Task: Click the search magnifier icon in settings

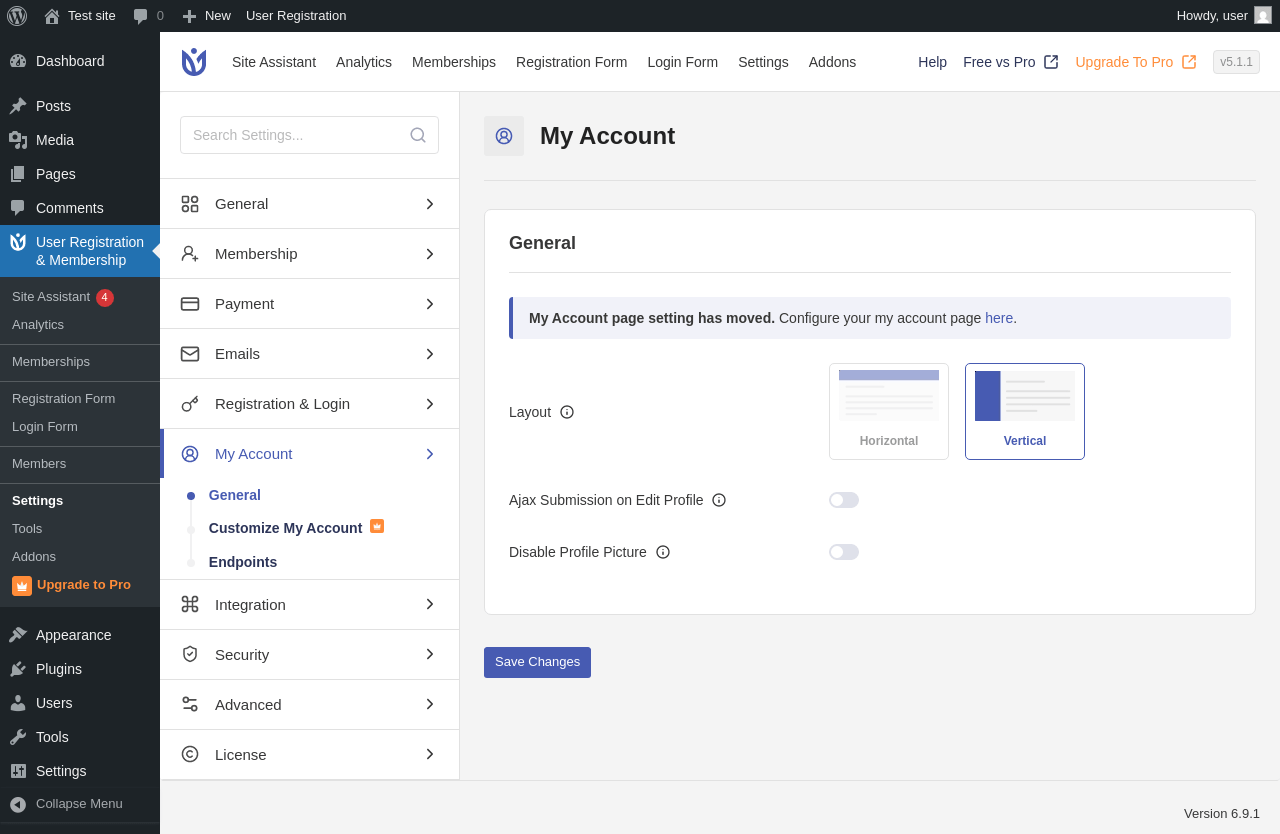Action: [x=418, y=135]
